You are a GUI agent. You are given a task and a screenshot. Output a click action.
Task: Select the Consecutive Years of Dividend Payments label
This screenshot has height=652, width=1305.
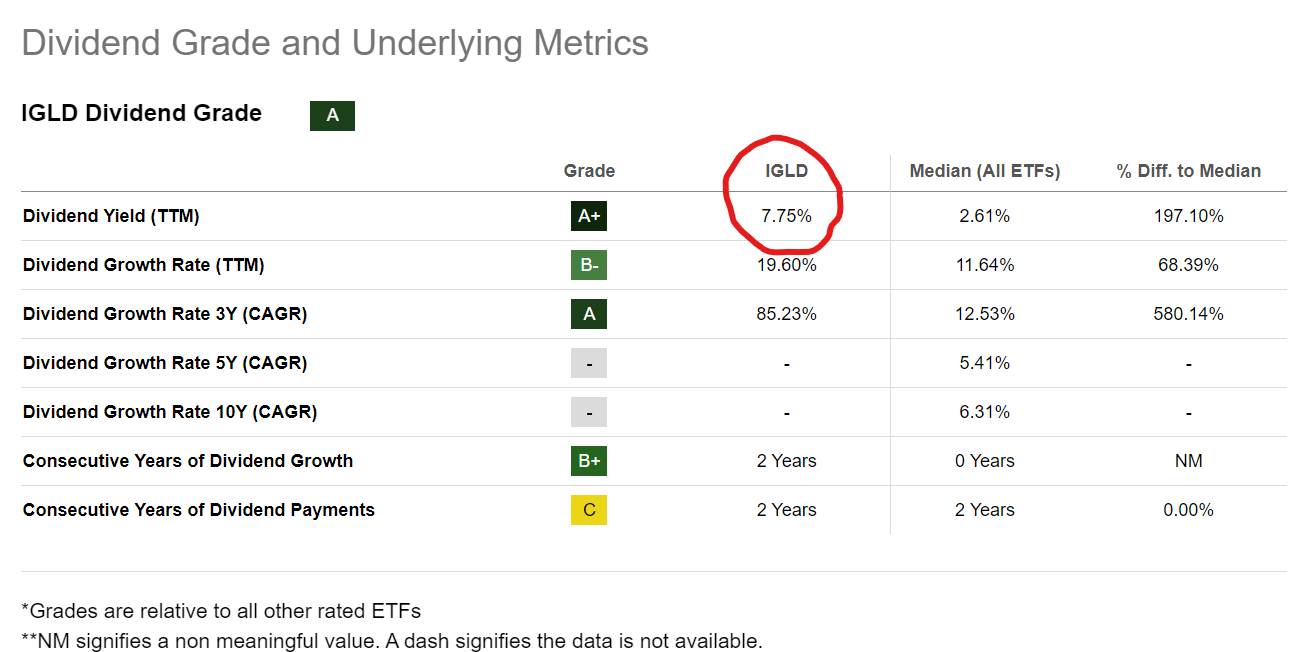coord(199,510)
